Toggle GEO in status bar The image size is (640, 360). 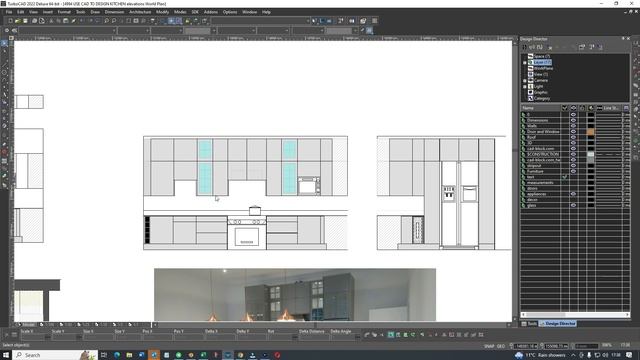[x=501, y=346]
